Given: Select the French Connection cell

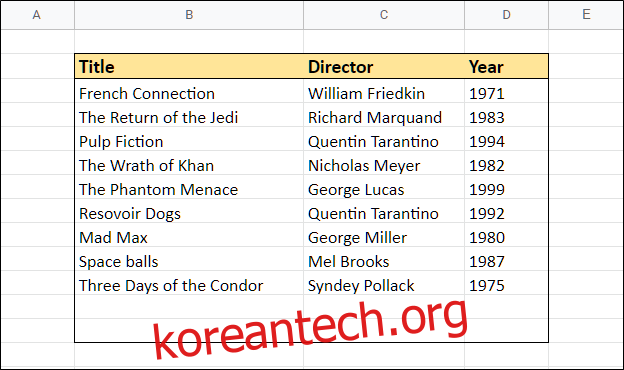Looking at the screenshot, I should (189, 94).
